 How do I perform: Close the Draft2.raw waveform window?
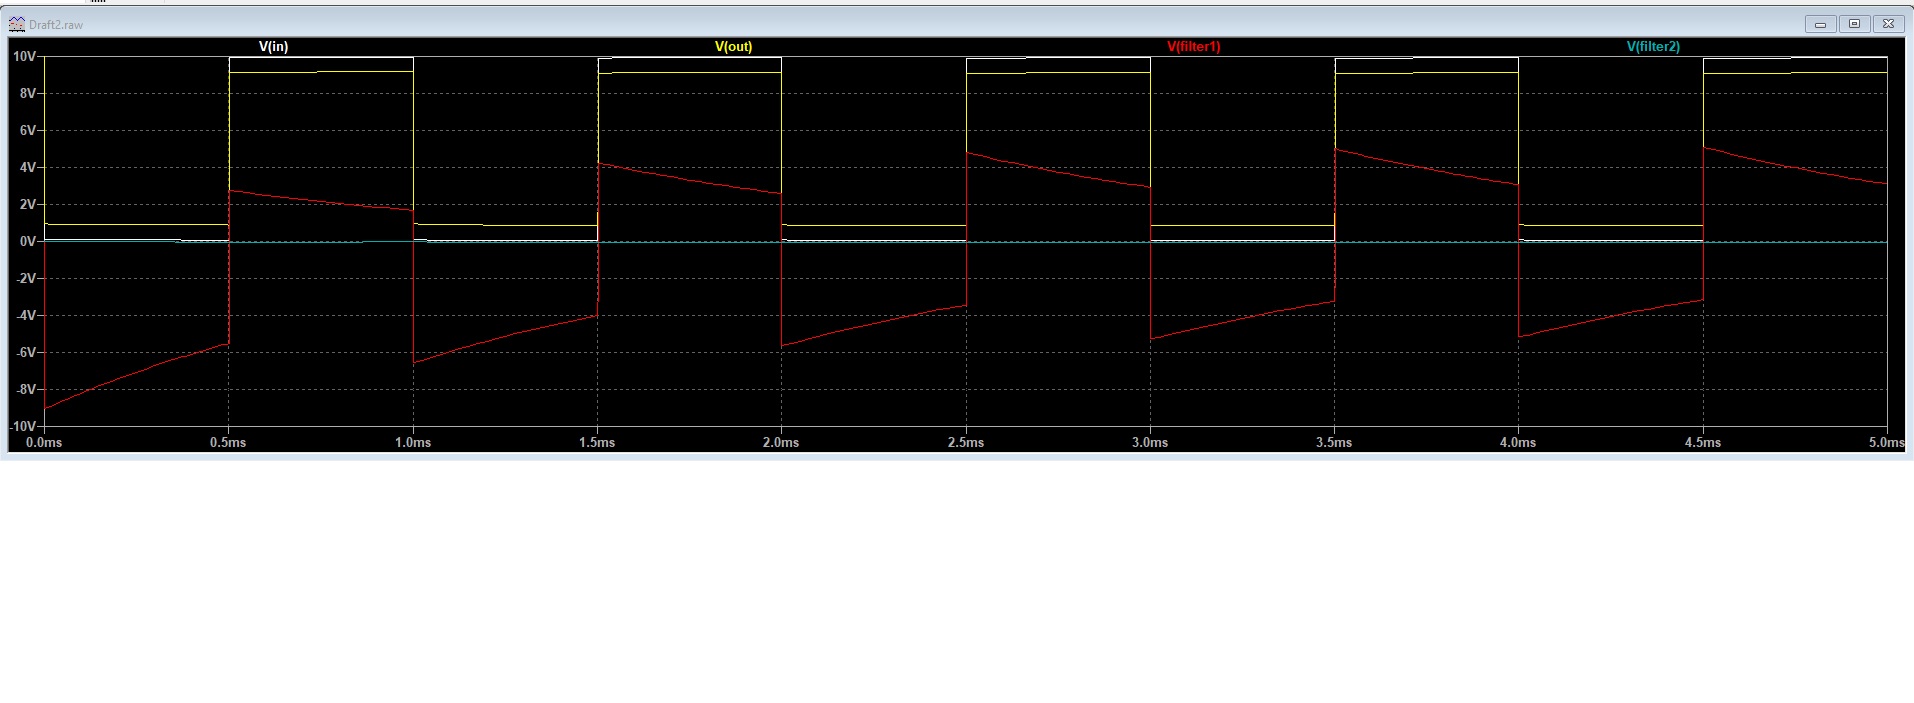point(1888,24)
